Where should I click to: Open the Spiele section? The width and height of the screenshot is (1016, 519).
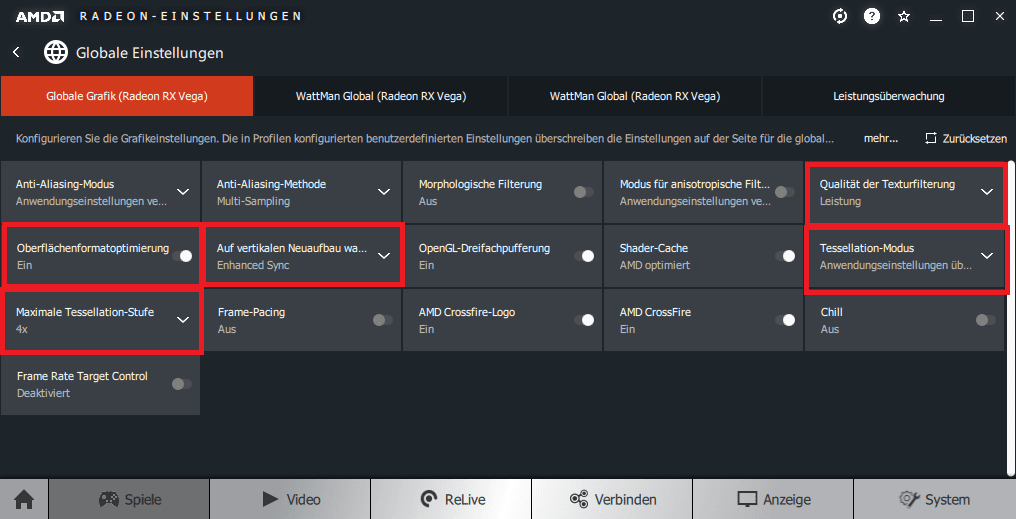(x=129, y=500)
